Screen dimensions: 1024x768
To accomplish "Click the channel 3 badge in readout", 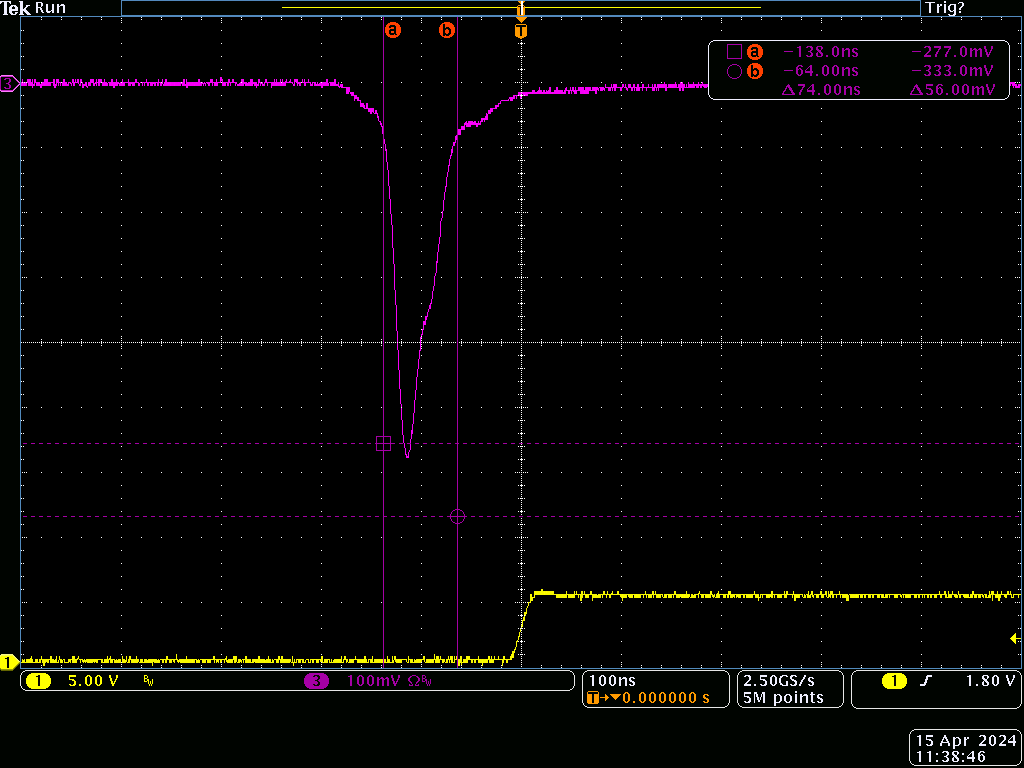I will 317,682.
